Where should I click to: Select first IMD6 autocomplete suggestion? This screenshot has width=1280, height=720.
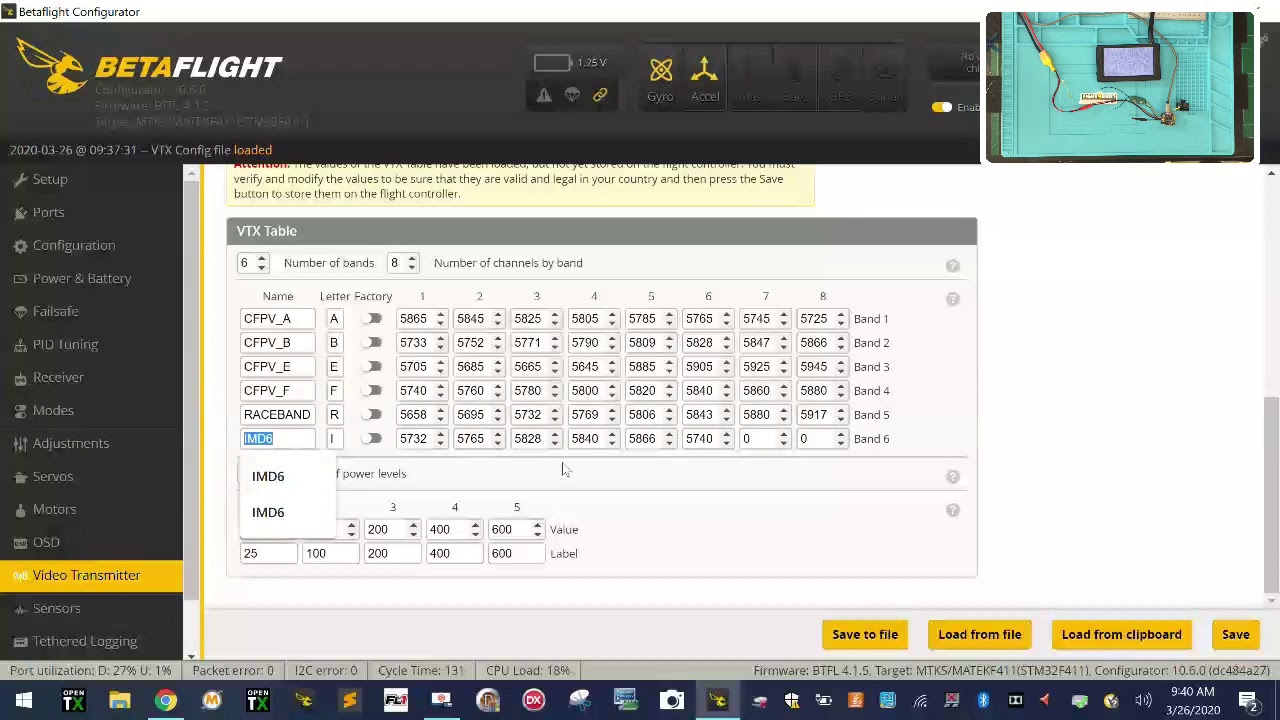pos(287,477)
